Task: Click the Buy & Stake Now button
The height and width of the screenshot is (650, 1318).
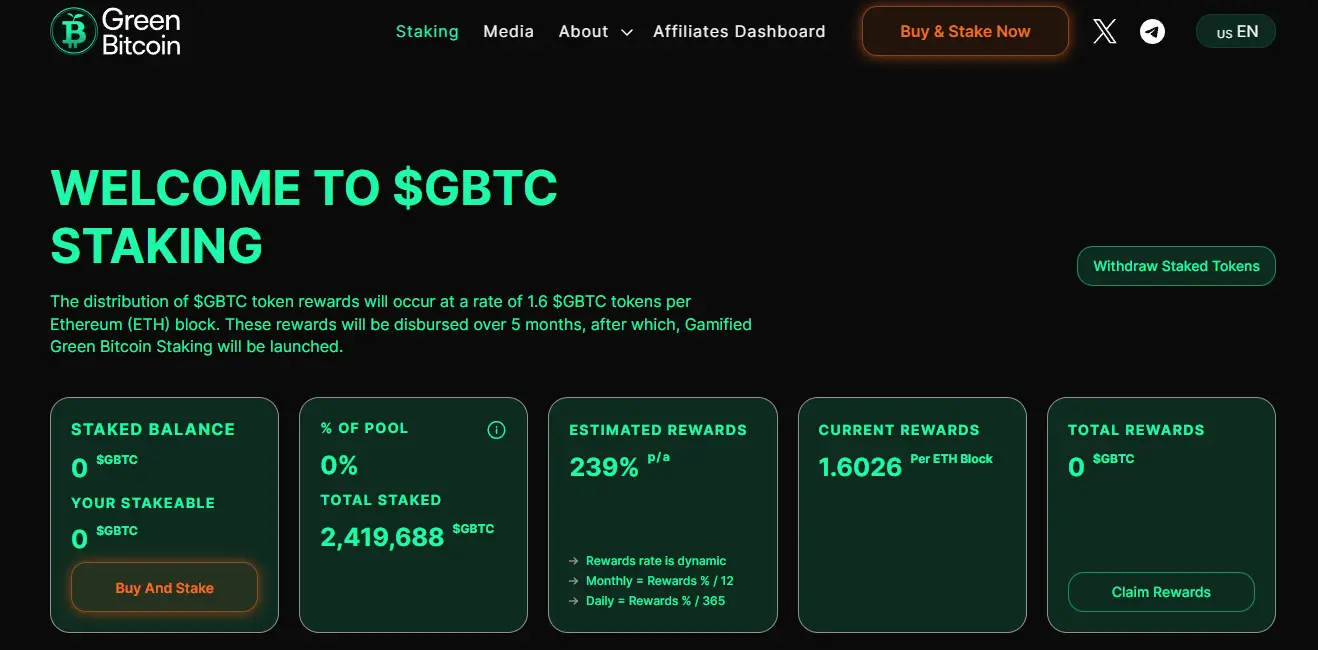Action: tap(965, 31)
